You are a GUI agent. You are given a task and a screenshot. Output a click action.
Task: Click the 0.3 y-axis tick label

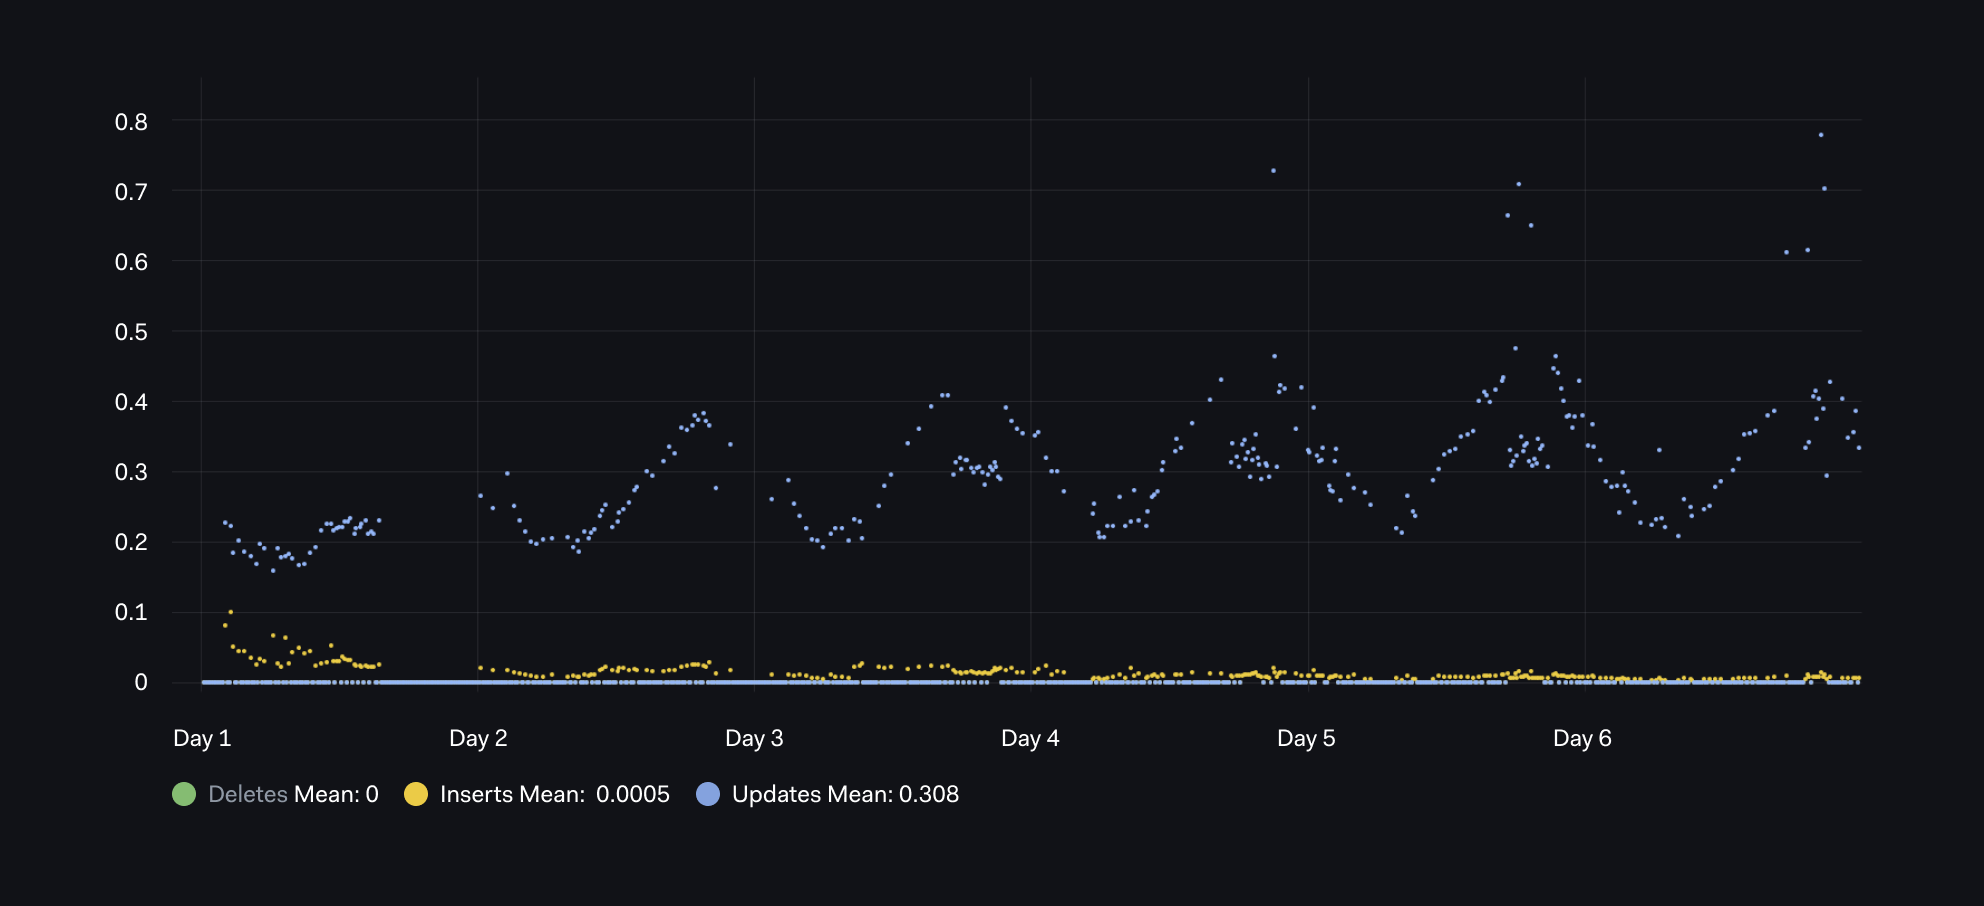coord(131,472)
